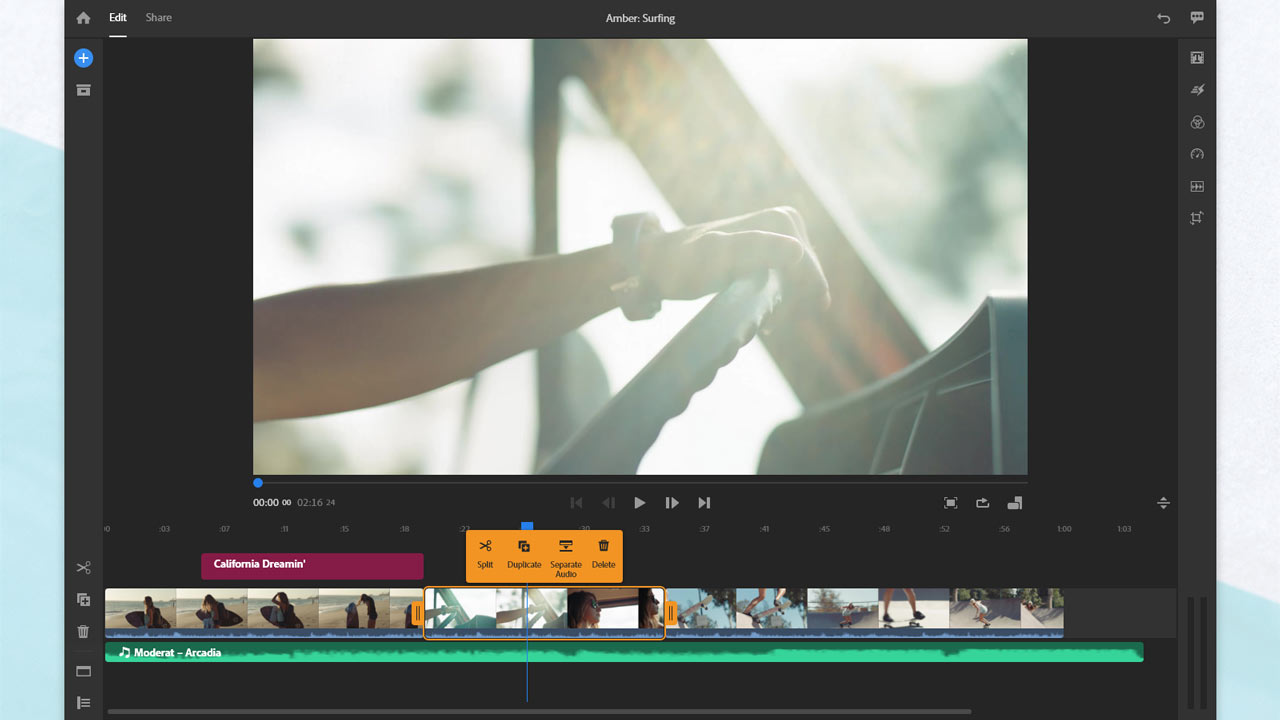
Task: Open the aspect ratio options below preview
Action: pyautogui.click(x=1014, y=503)
